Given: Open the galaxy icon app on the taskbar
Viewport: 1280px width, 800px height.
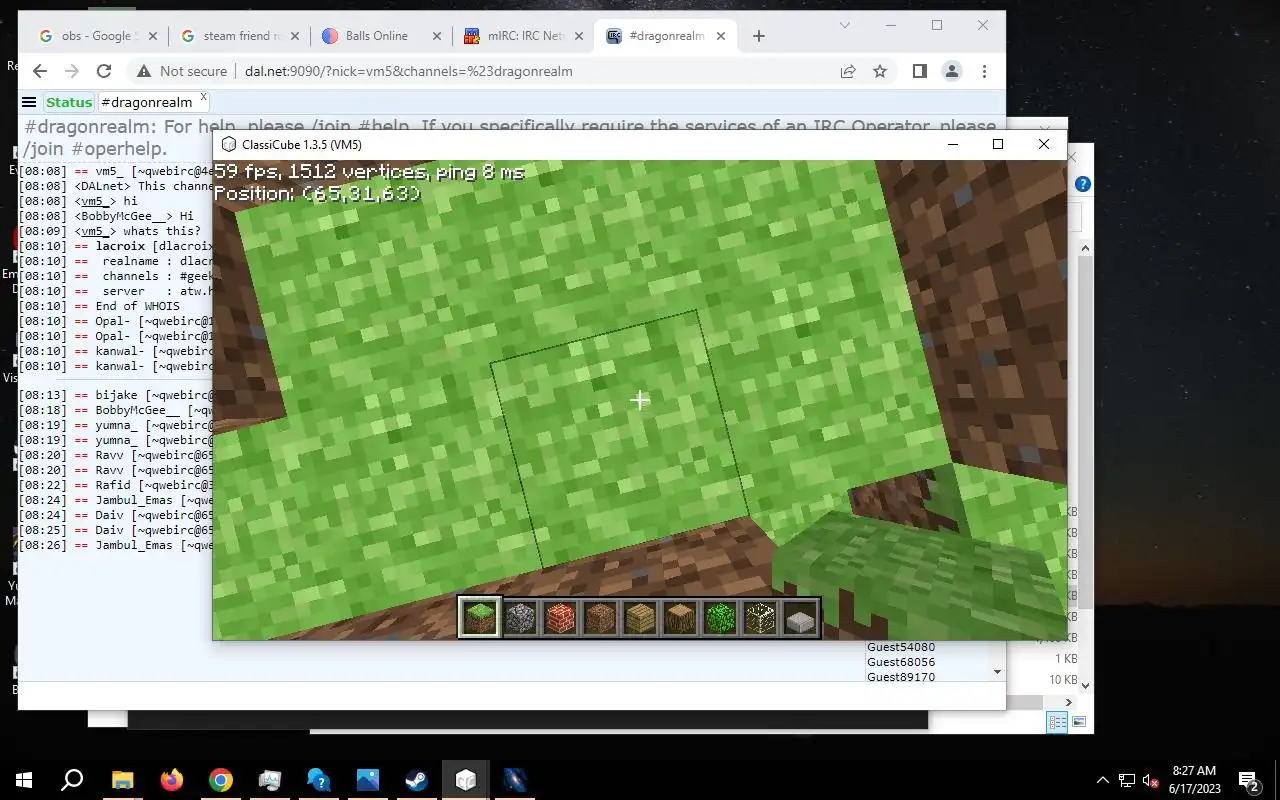Looking at the screenshot, I should 514,780.
